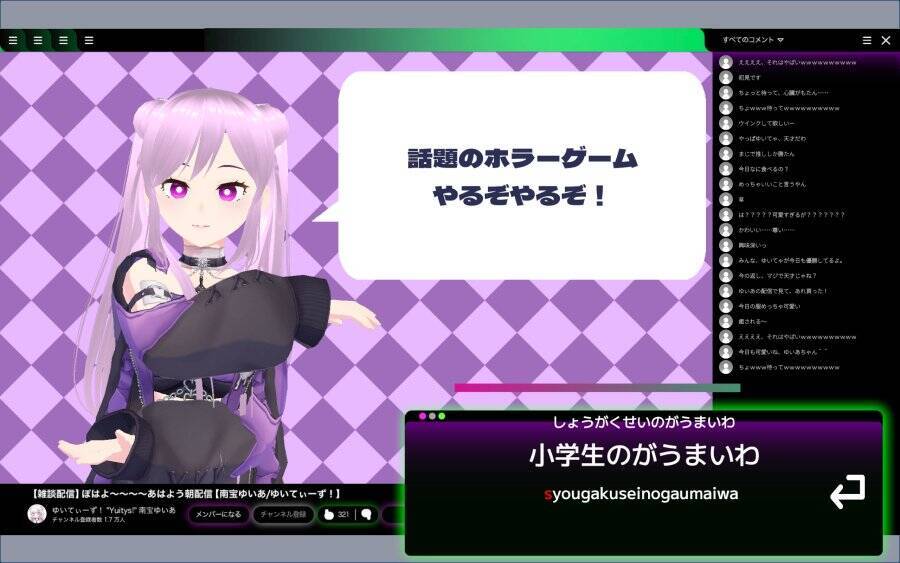Image resolution: width=900 pixels, height=563 pixels.
Task: Expand the すべてのコメント comment filter dropdown
Action: (x=753, y=40)
